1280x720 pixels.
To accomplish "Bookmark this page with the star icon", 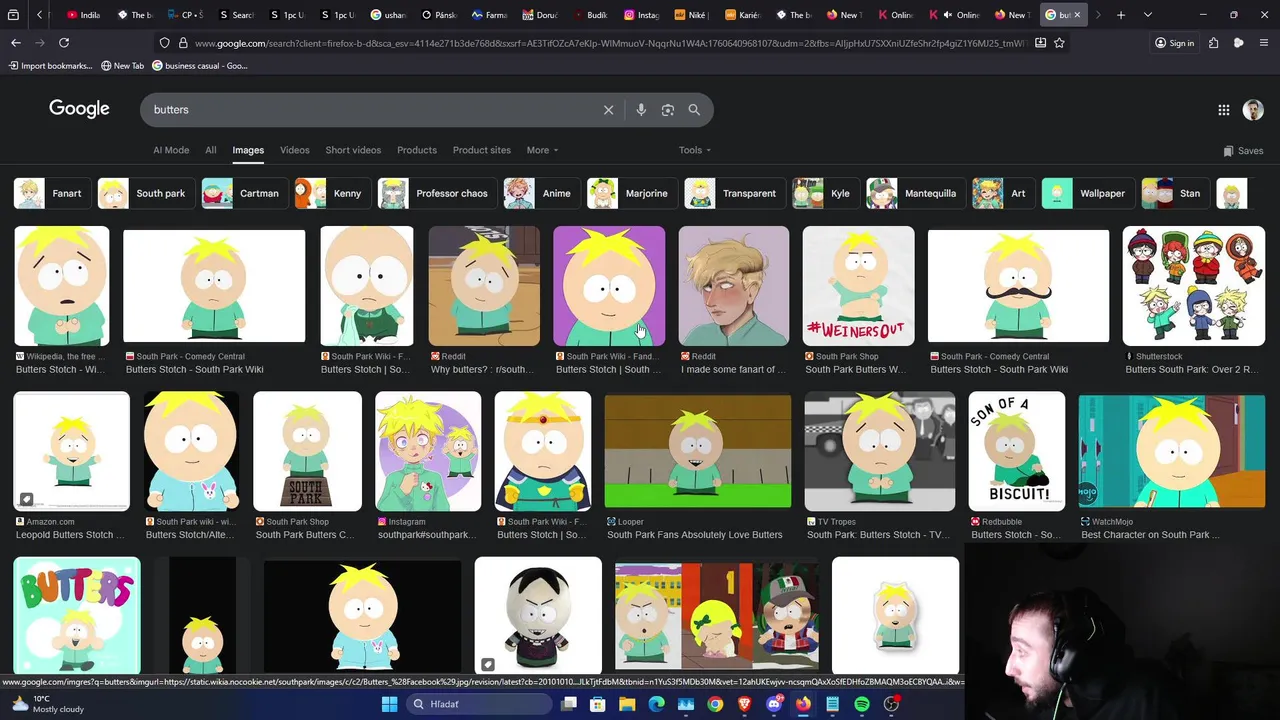I will tap(1059, 43).
